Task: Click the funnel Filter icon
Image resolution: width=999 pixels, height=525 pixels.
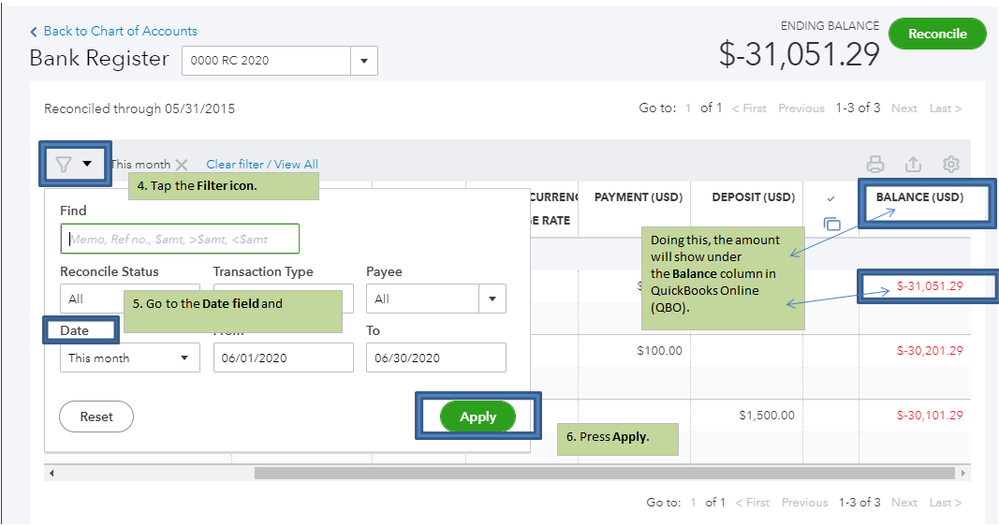Action: tap(64, 164)
